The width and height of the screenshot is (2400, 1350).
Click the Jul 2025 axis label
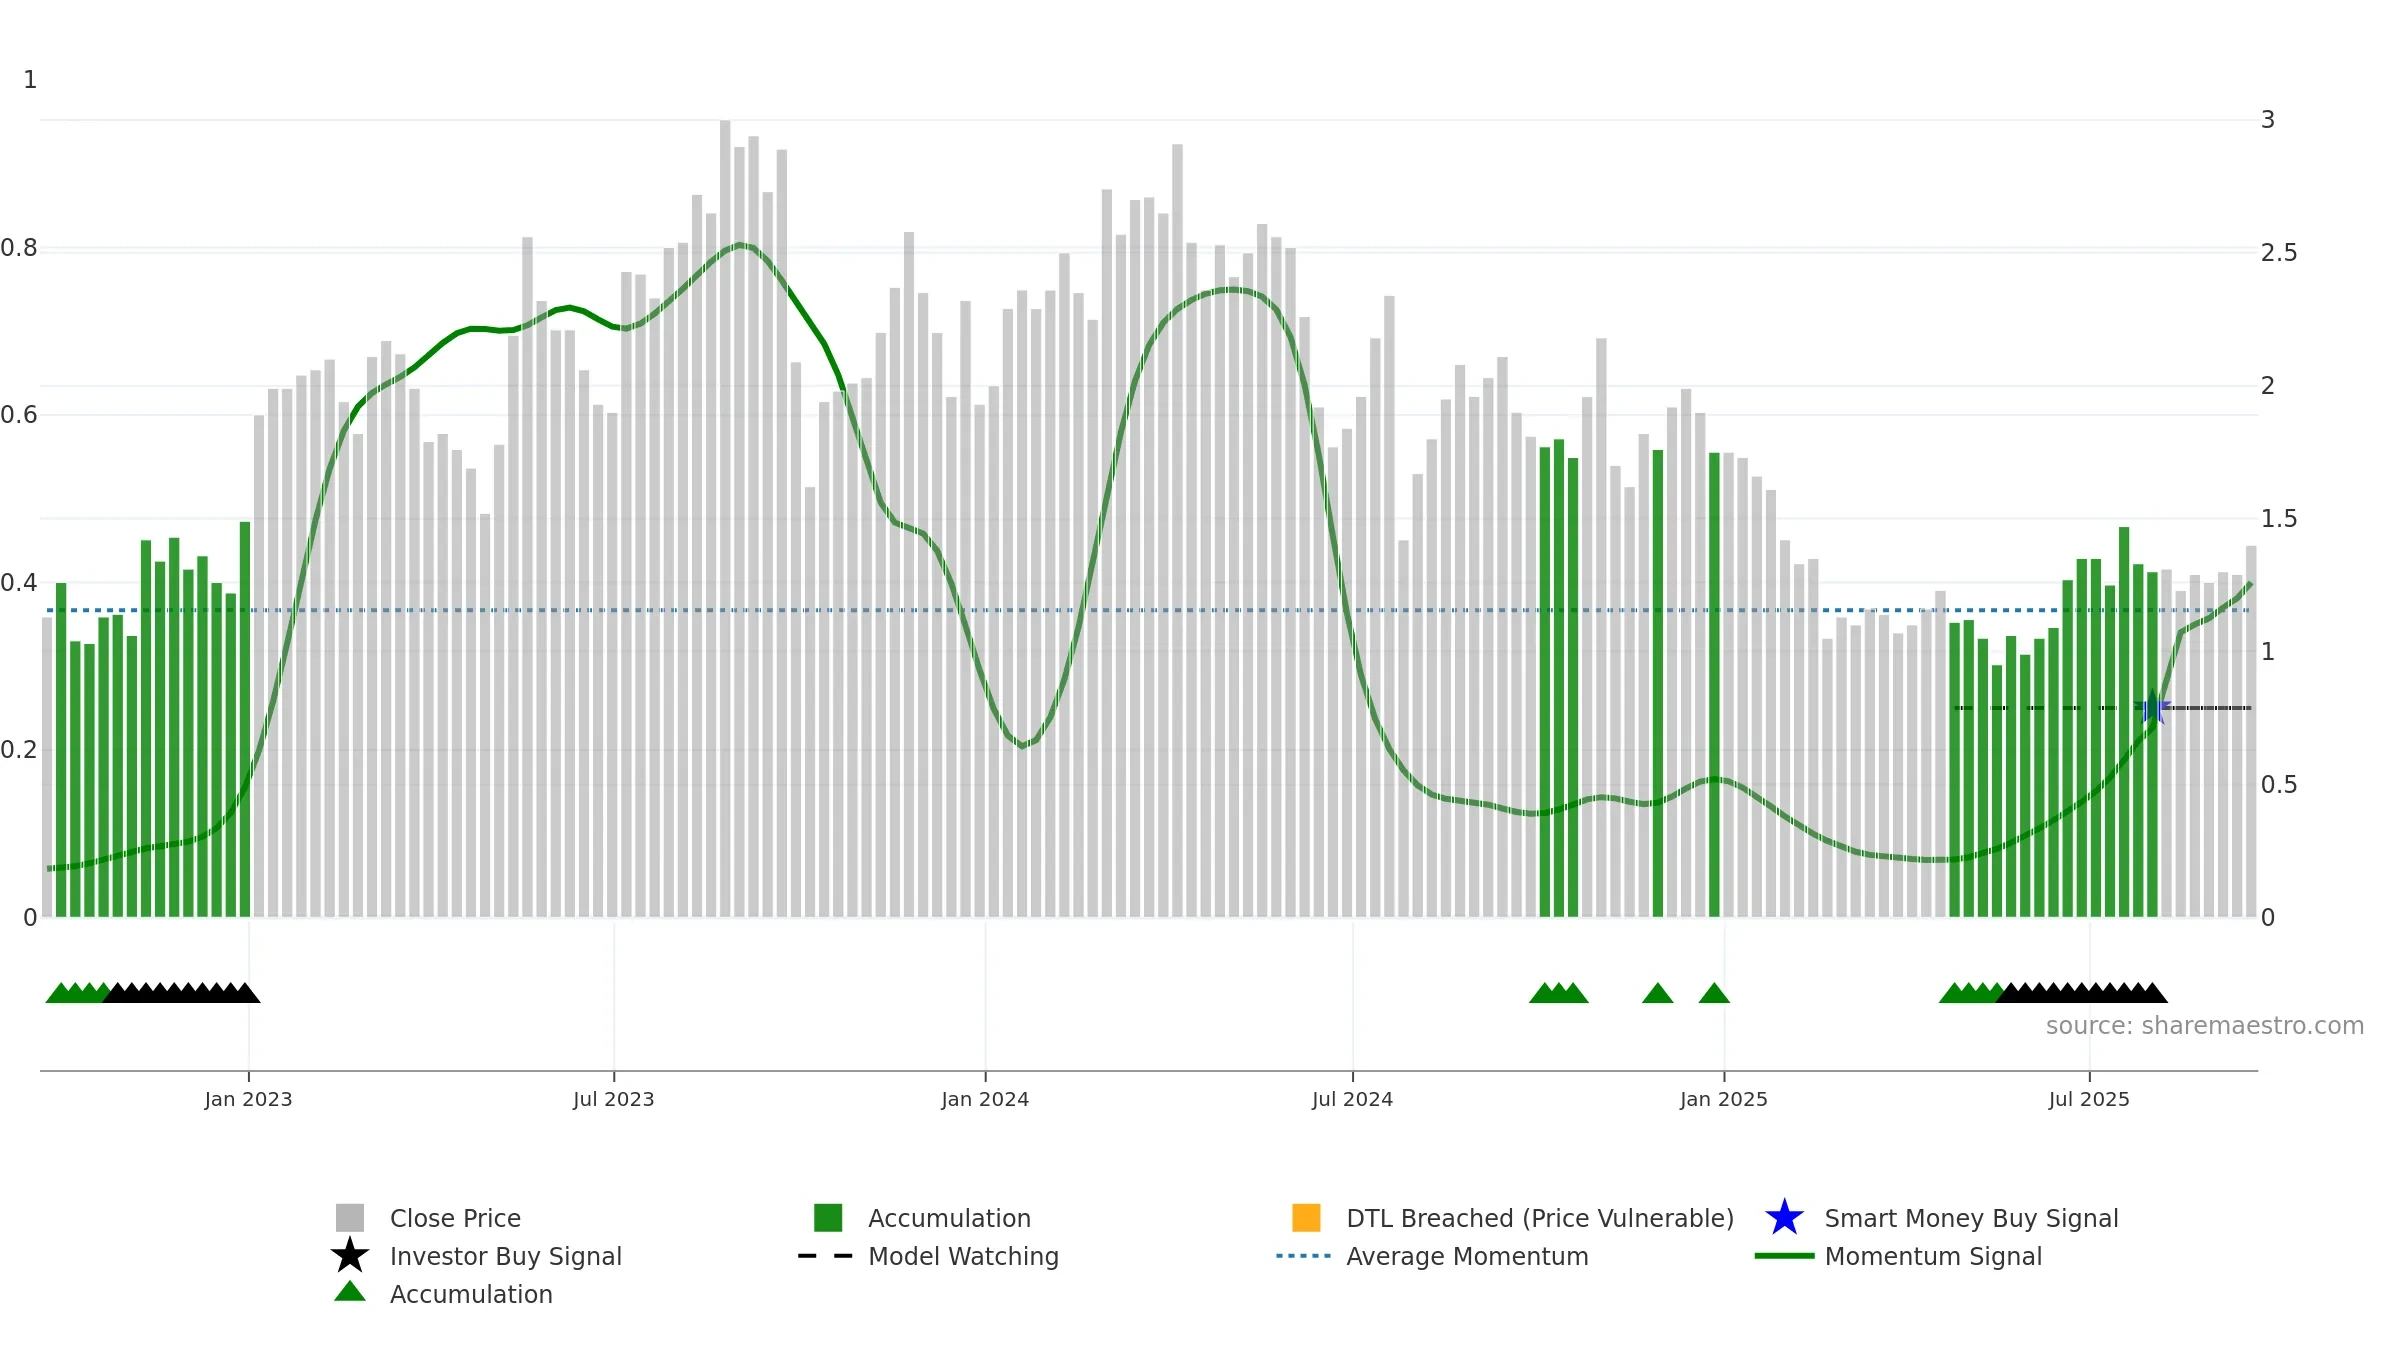click(2089, 1100)
